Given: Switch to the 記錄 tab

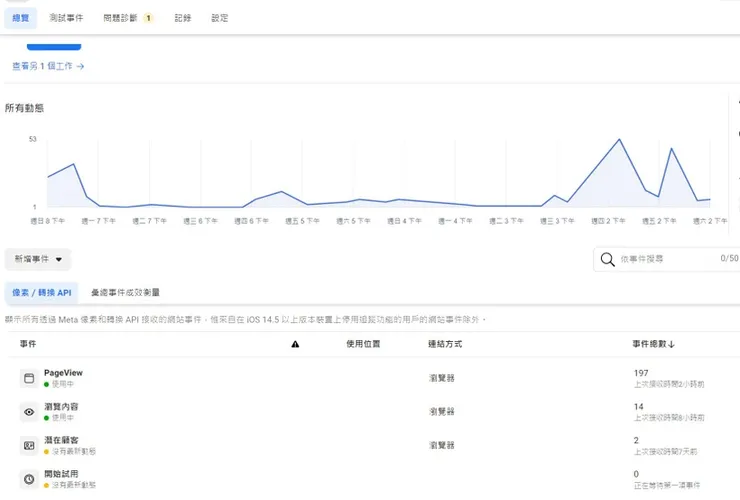Looking at the screenshot, I should pyautogui.click(x=183, y=18).
